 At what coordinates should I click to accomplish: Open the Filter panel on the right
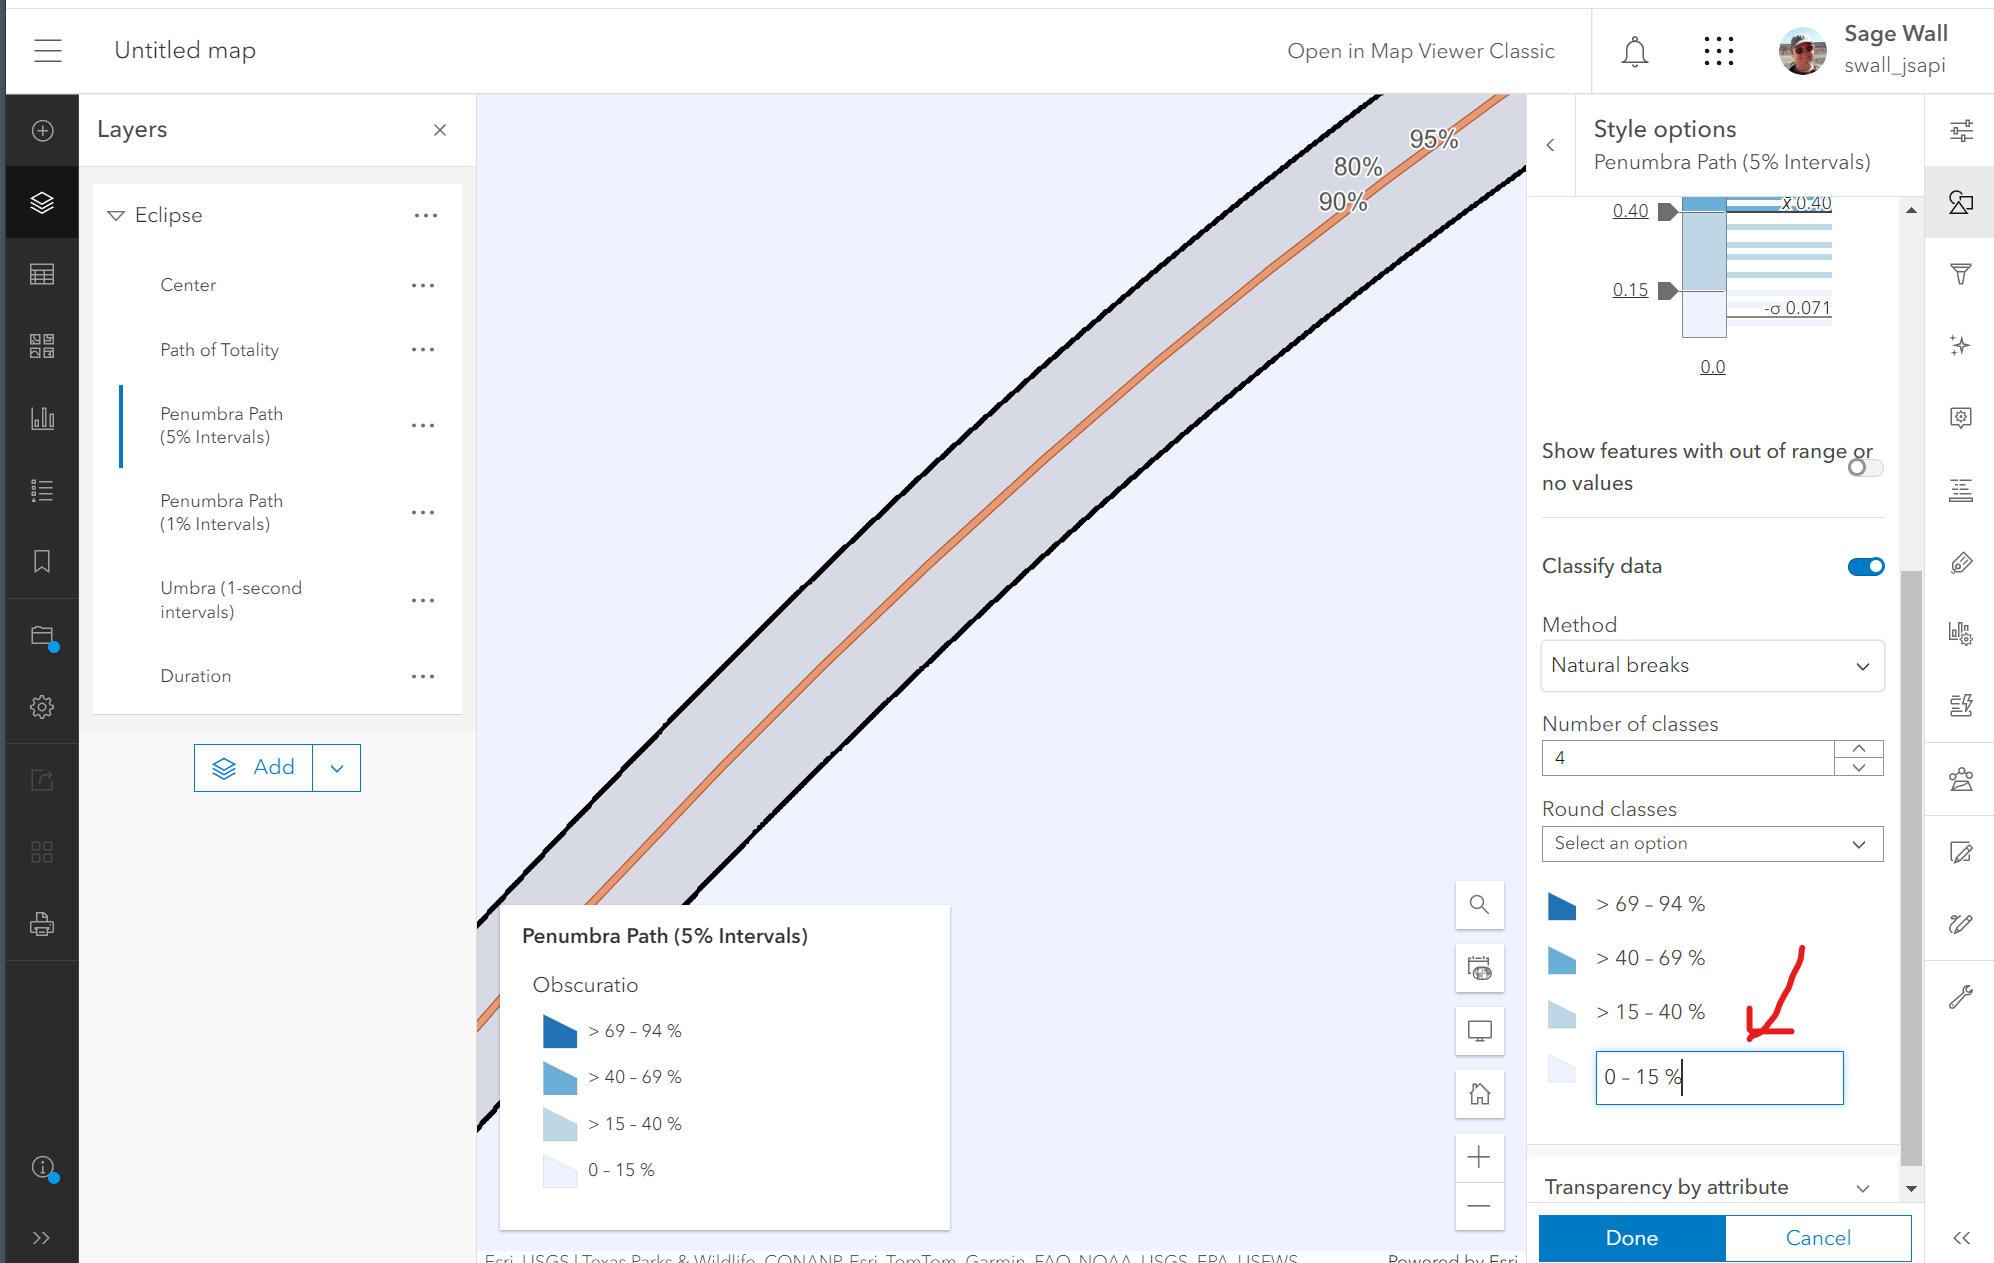pyautogui.click(x=1960, y=274)
